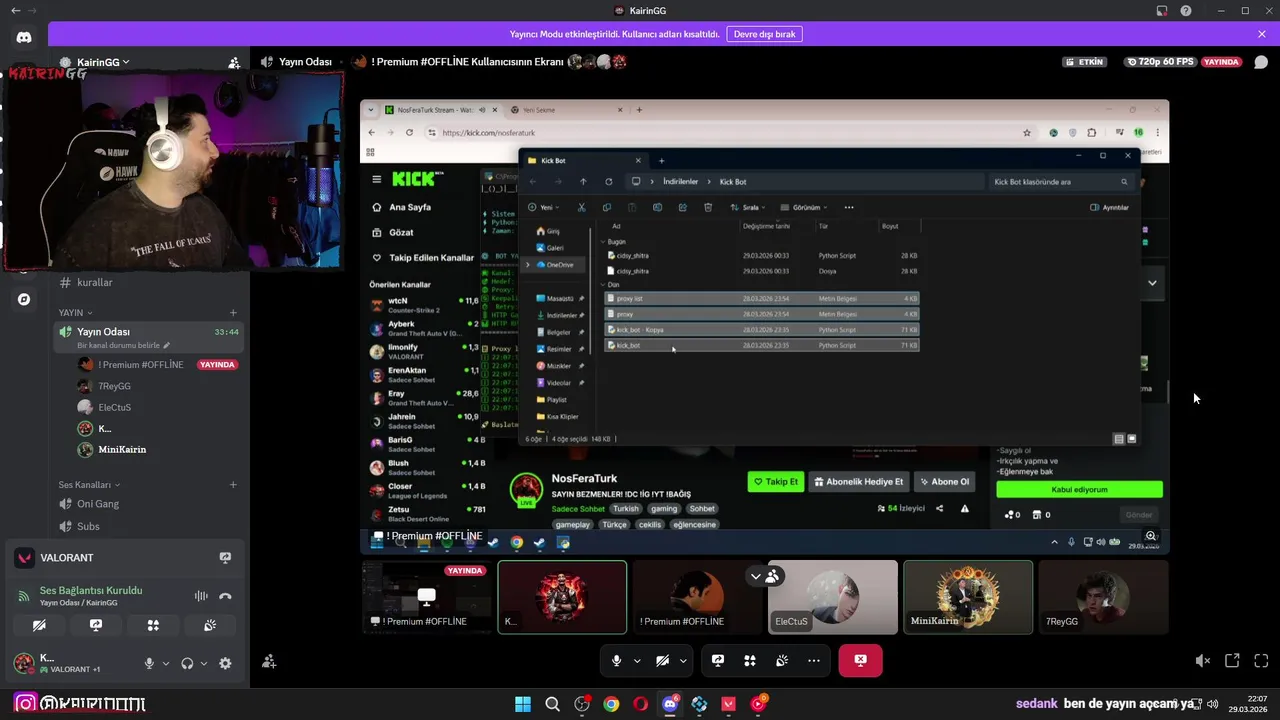
Task: Click the ETKİN status badge
Action: pos(1085,62)
